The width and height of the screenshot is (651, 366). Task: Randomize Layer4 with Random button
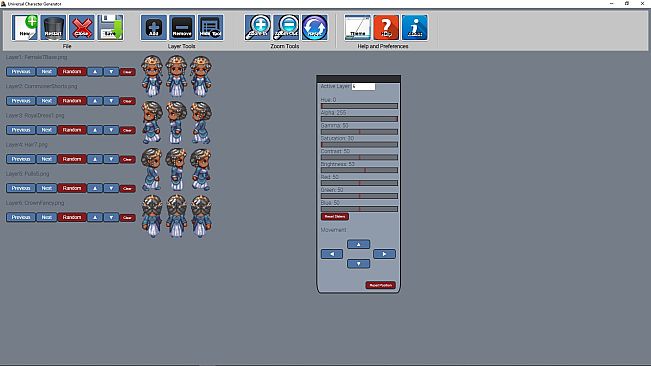(x=72, y=159)
